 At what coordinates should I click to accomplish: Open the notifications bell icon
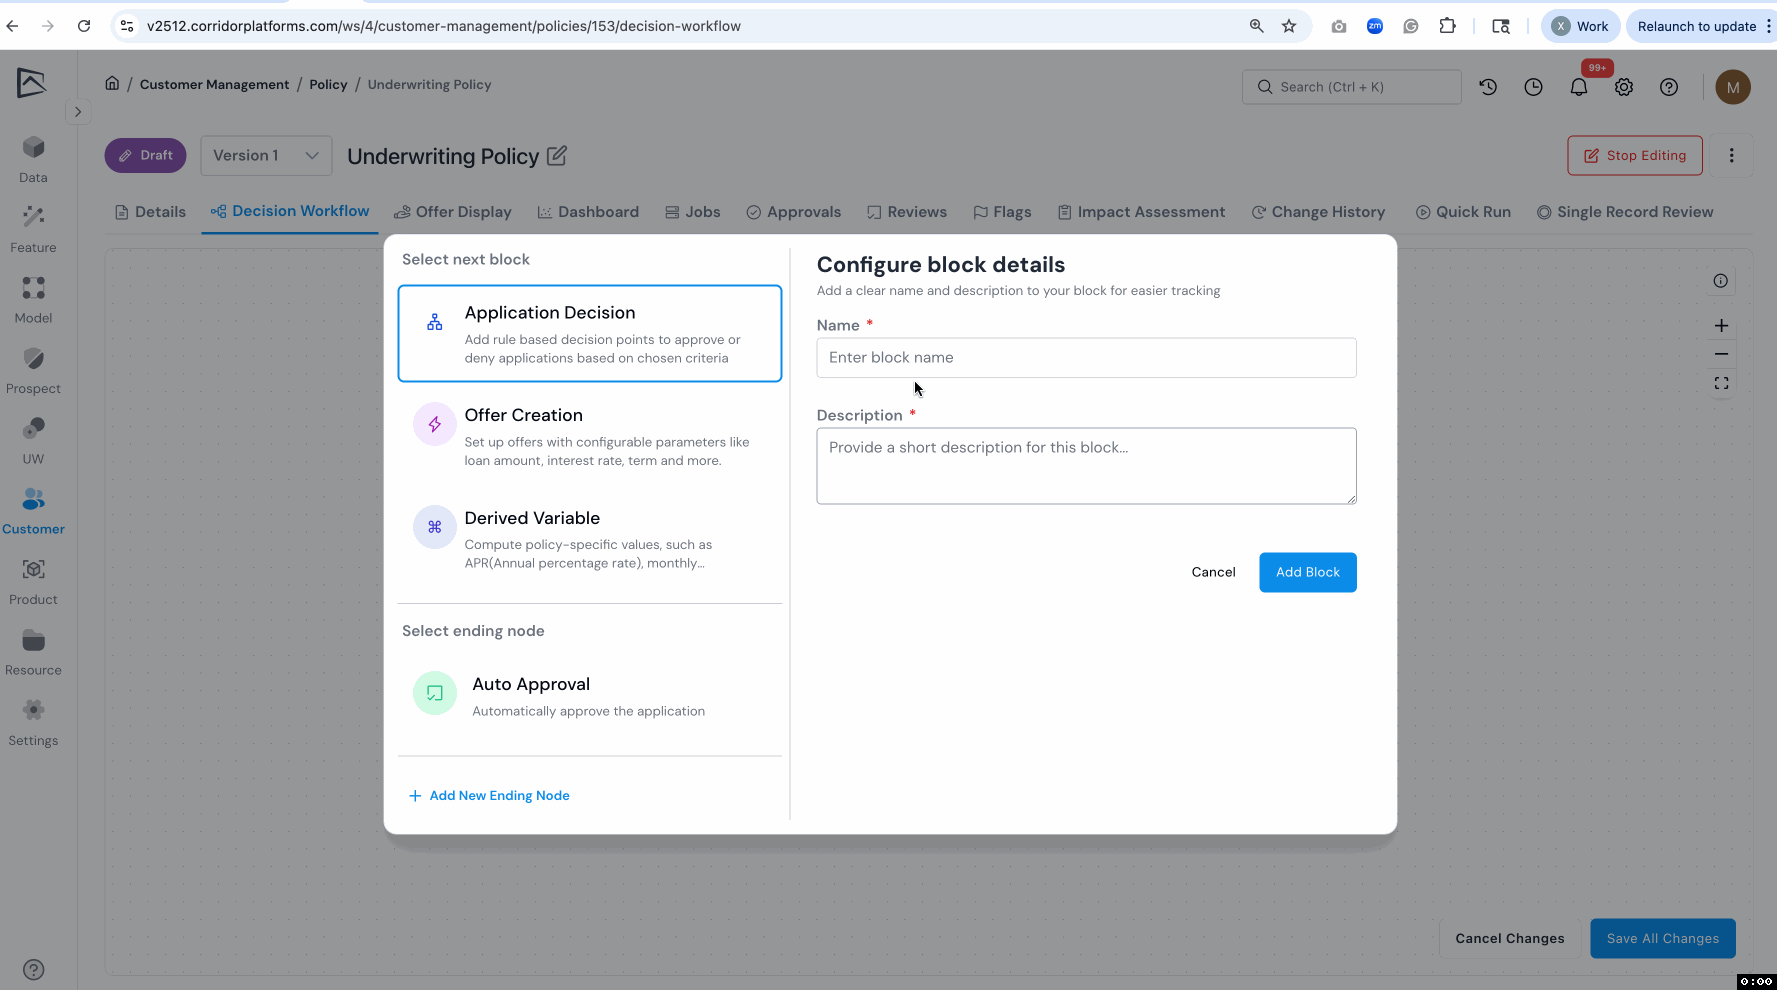(x=1578, y=87)
